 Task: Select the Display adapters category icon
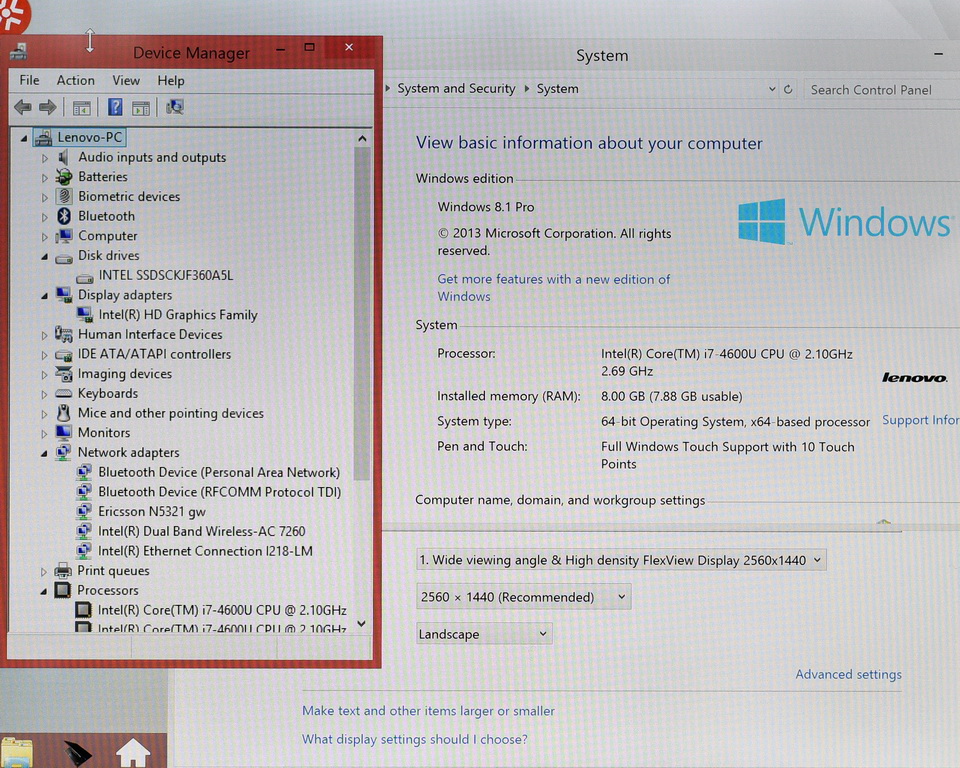pos(64,295)
